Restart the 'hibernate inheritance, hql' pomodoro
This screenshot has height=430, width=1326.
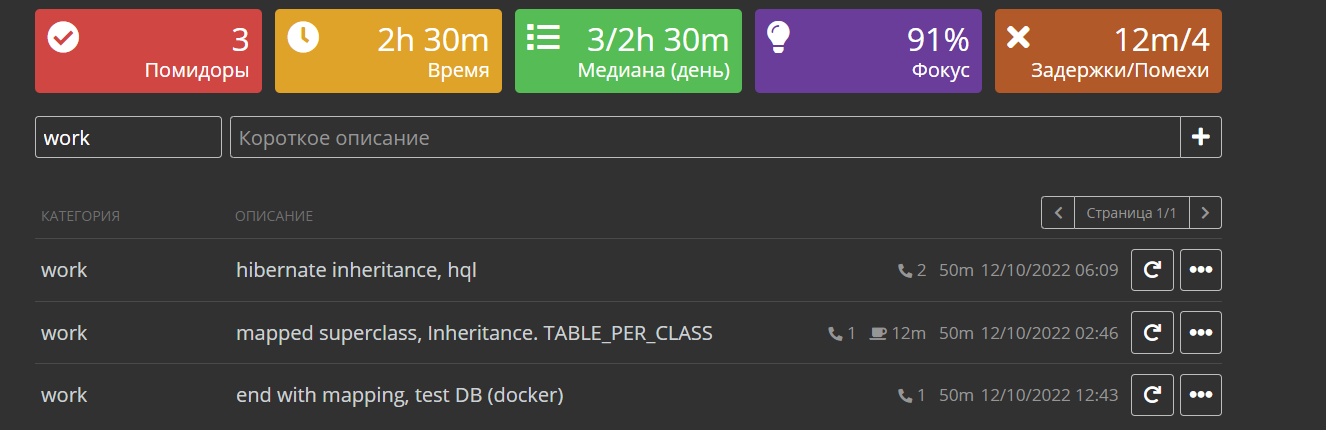tap(1151, 270)
